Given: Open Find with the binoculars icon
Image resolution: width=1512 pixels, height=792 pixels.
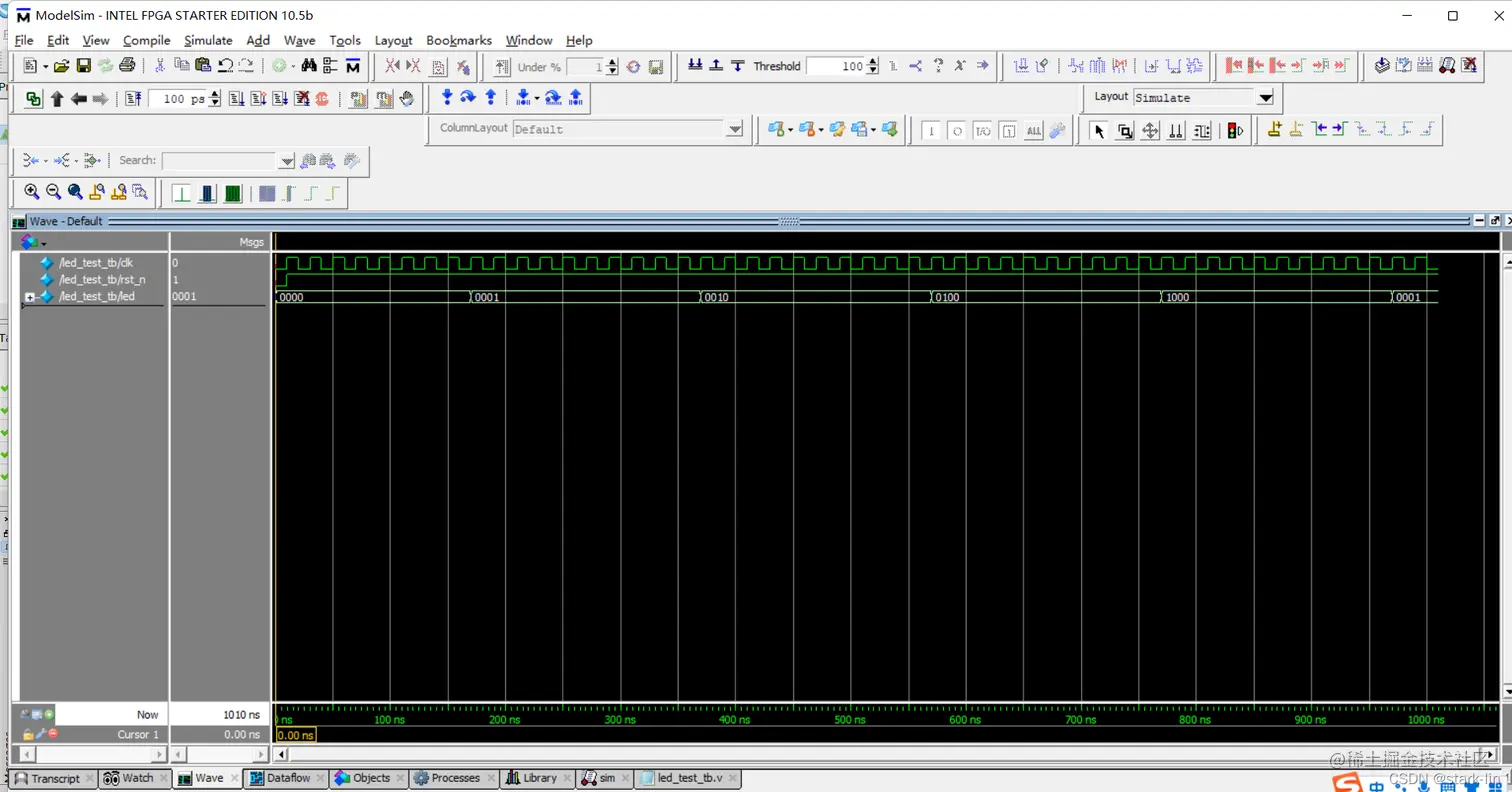Looking at the screenshot, I should click(309, 66).
